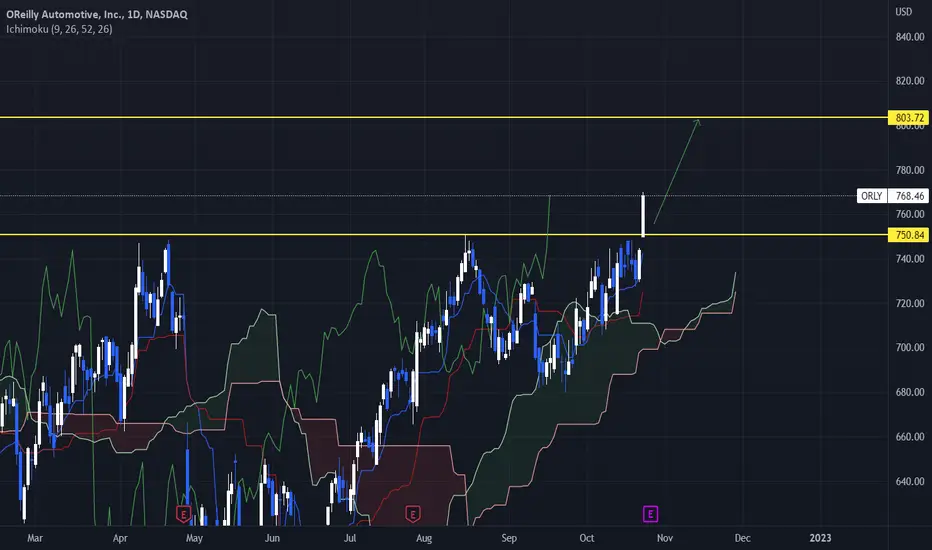Click the 660.00 price axis value
The width and height of the screenshot is (932, 550).
point(910,436)
